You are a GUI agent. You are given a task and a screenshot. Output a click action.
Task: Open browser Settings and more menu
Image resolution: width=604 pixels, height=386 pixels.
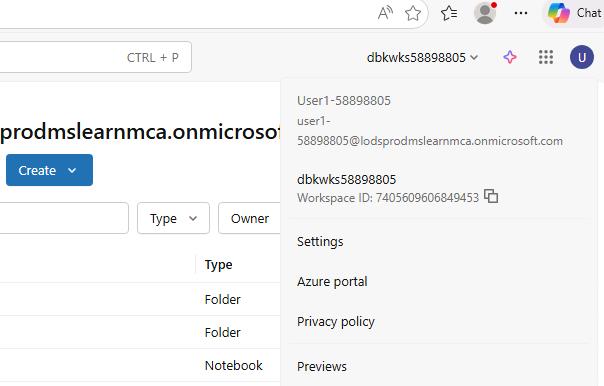click(x=521, y=13)
